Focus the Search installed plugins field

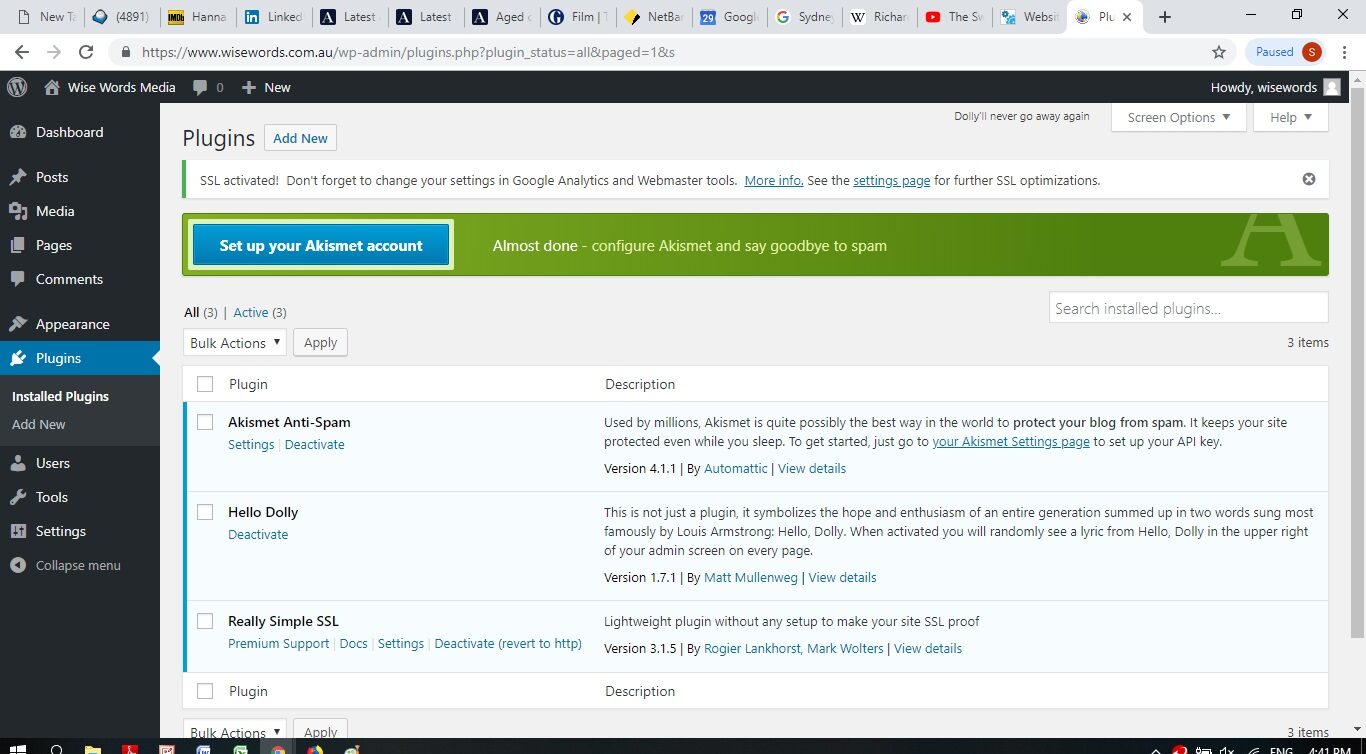(1188, 308)
